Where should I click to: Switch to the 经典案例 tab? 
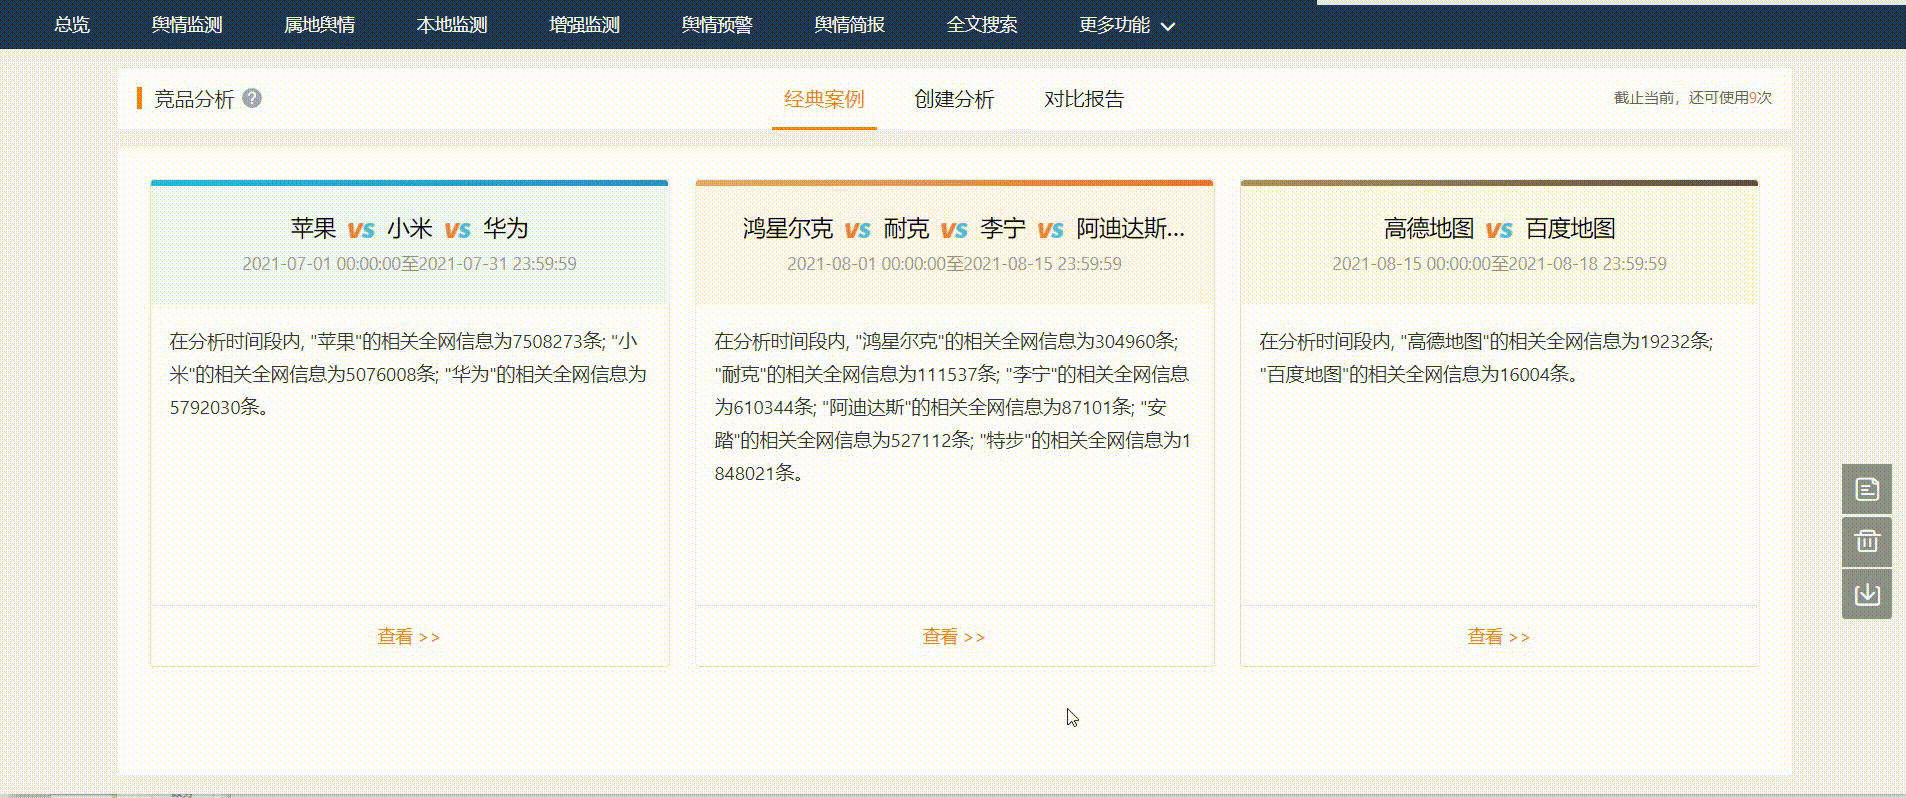click(x=824, y=99)
